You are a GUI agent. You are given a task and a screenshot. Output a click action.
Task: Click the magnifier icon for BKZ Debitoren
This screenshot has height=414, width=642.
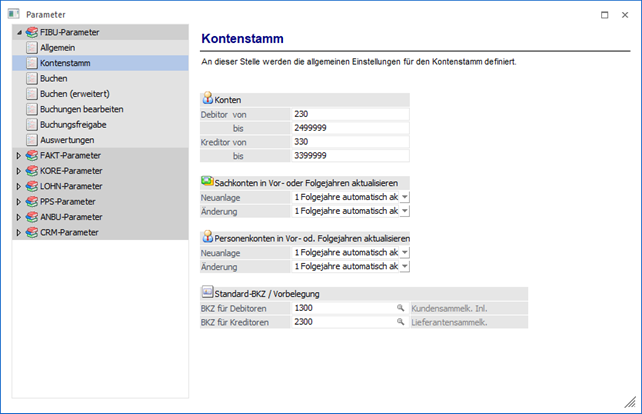pos(401,308)
